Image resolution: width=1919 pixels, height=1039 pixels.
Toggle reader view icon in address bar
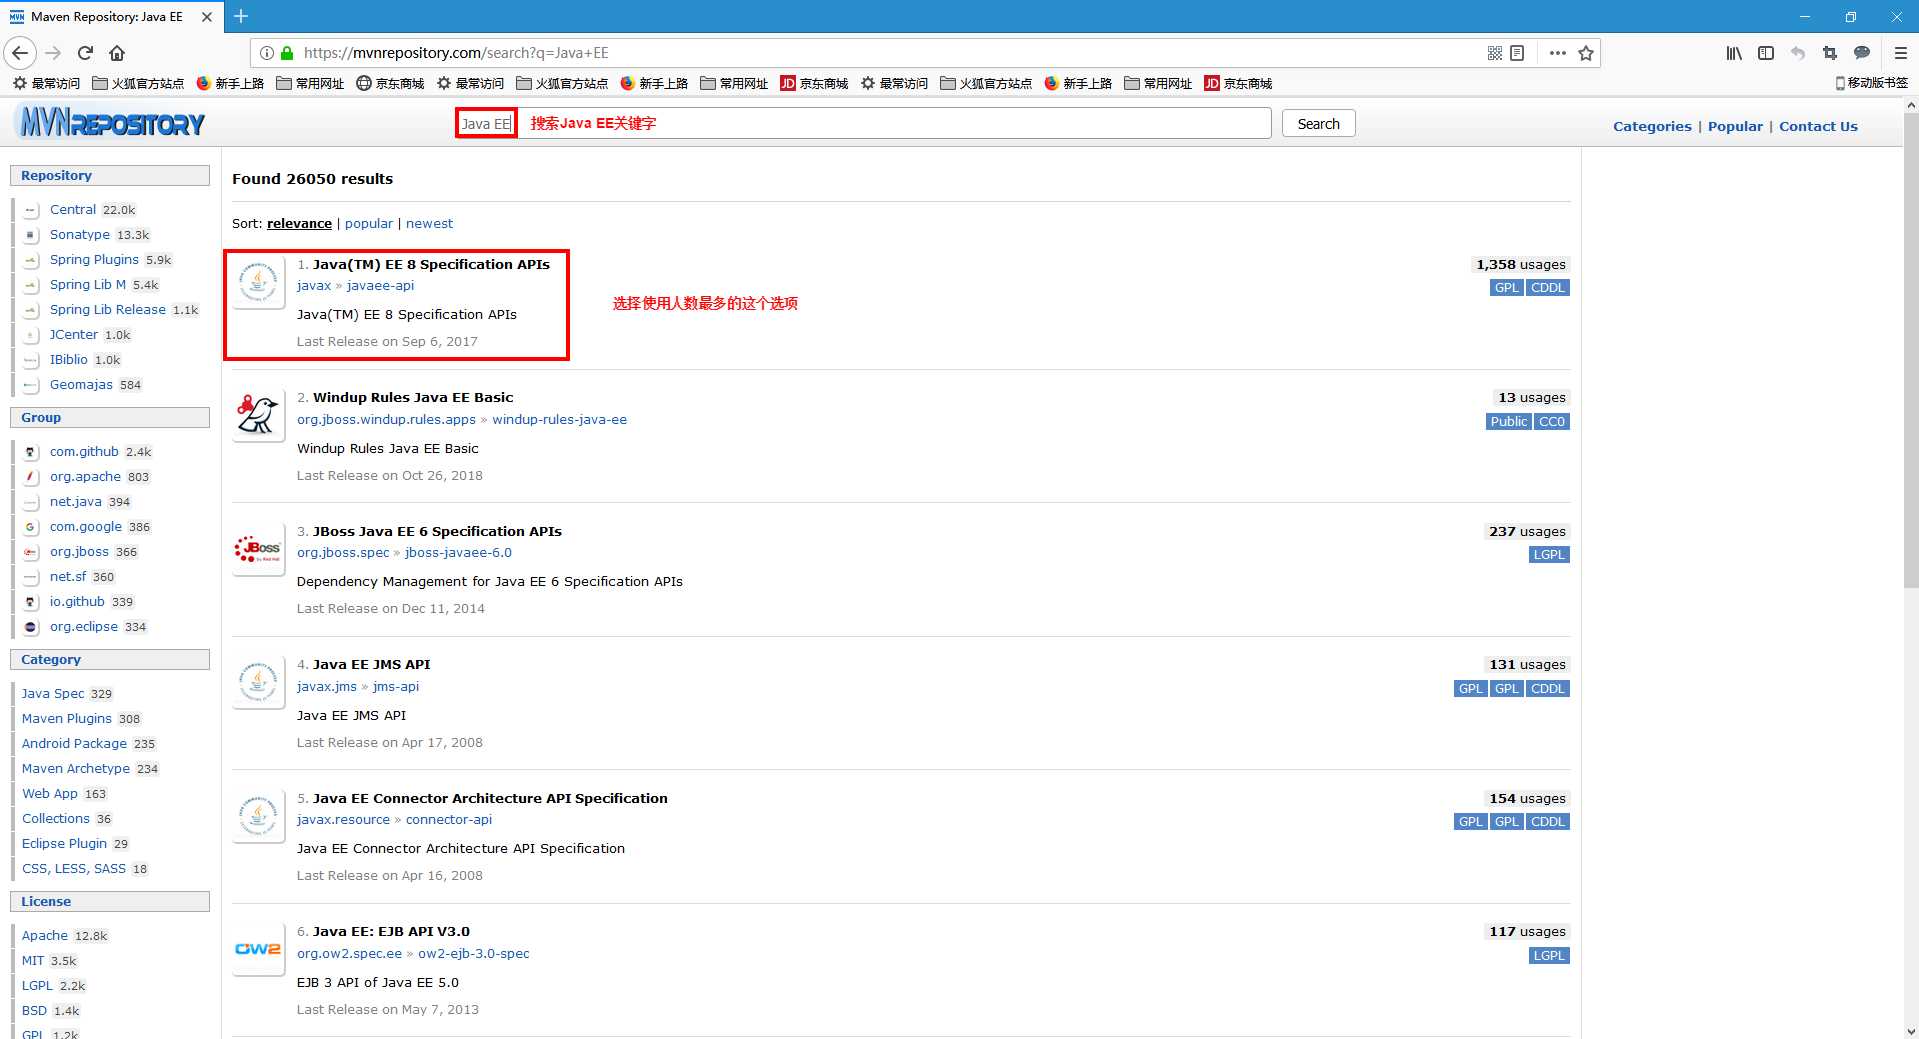1517,53
